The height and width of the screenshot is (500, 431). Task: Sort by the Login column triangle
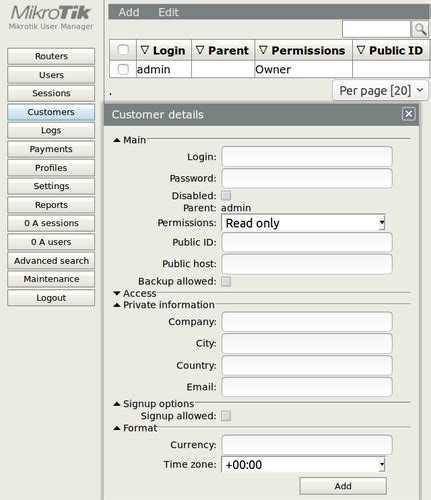pyautogui.click(x=145, y=50)
